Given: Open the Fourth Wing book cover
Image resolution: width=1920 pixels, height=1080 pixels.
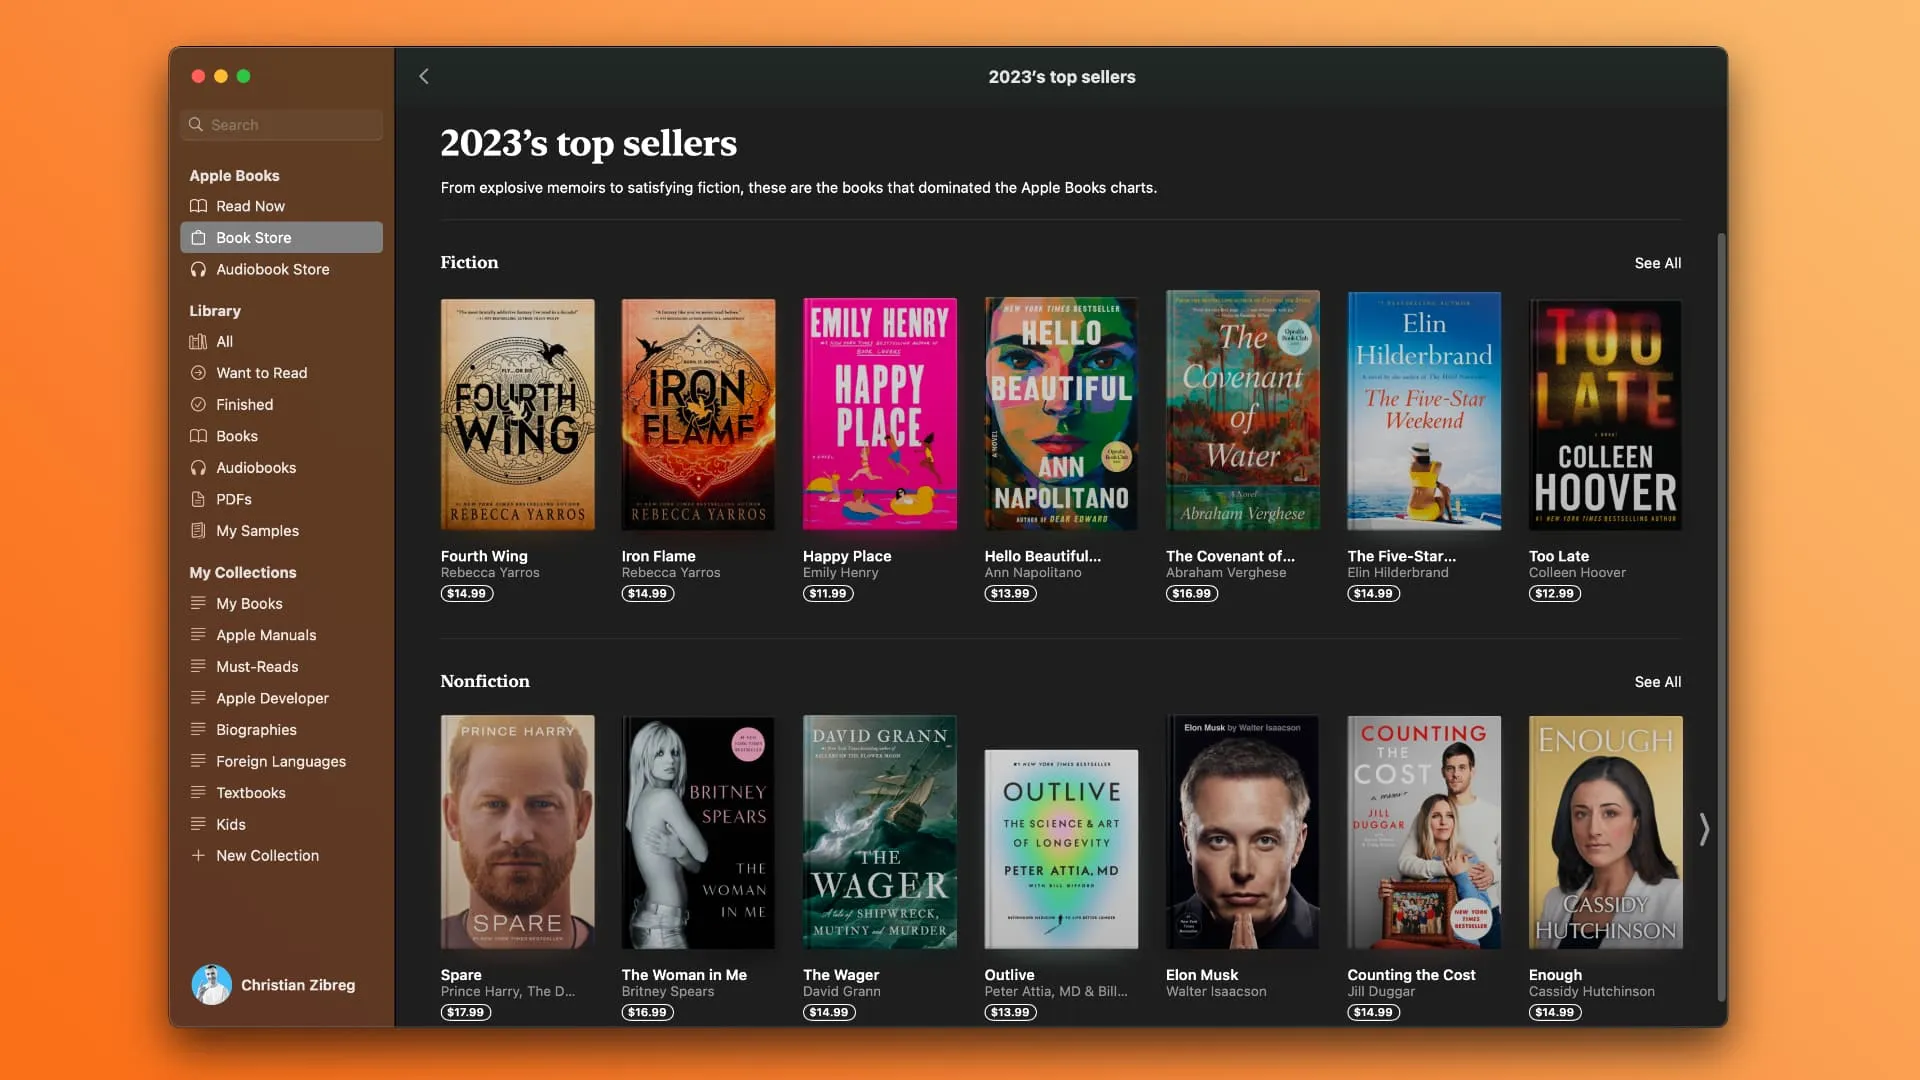Looking at the screenshot, I should [517, 415].
